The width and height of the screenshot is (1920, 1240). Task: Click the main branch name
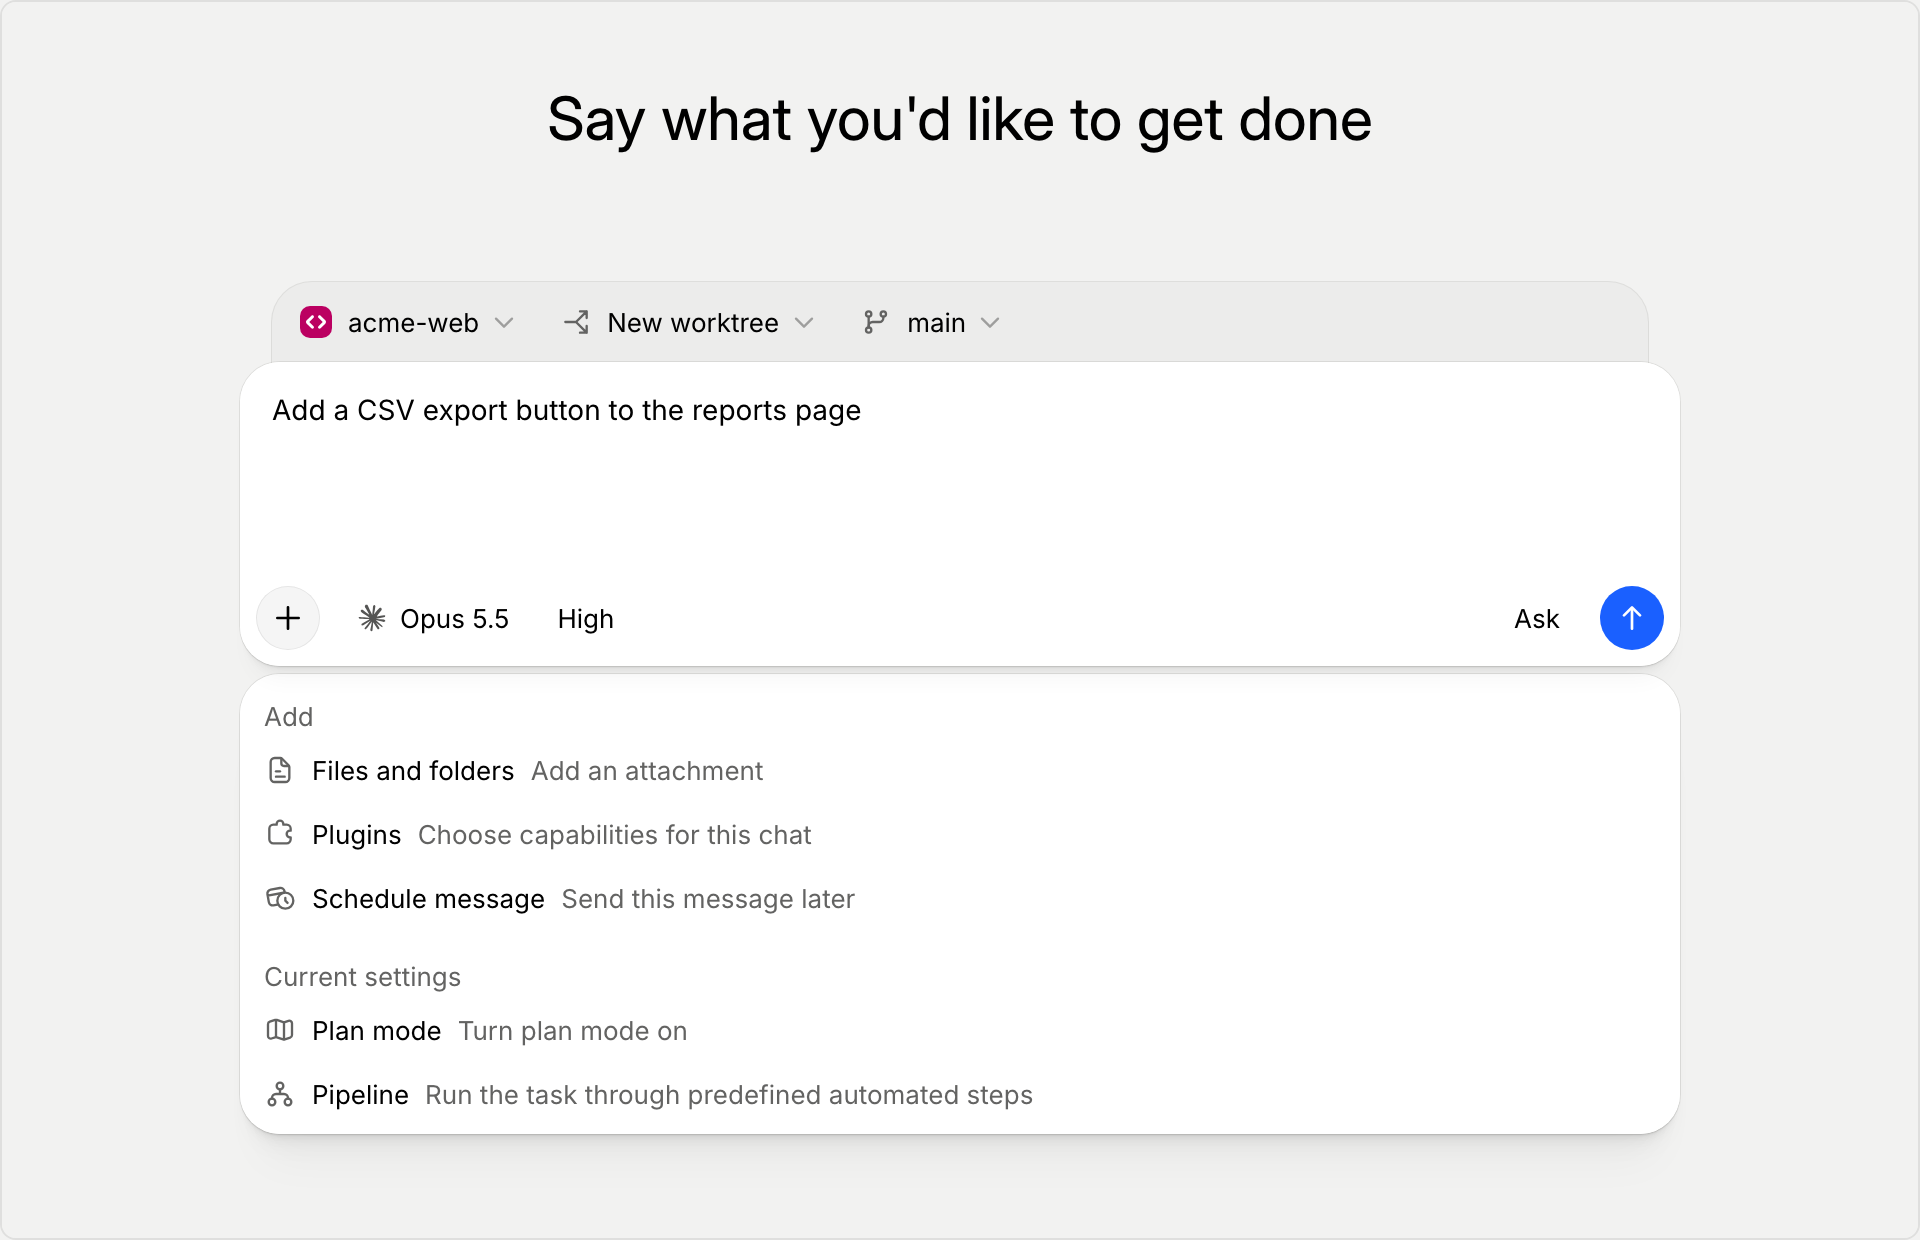point(936,323)
